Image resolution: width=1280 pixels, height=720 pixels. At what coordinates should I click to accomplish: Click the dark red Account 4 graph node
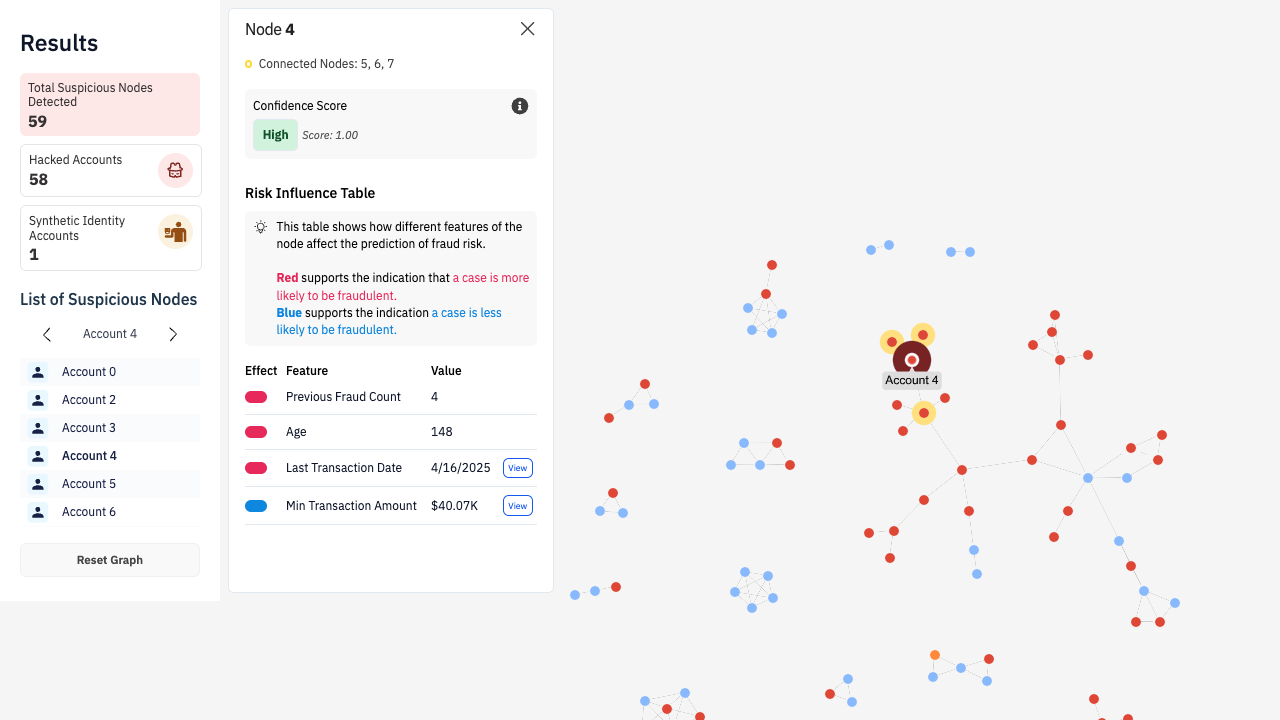click(912, 360)
